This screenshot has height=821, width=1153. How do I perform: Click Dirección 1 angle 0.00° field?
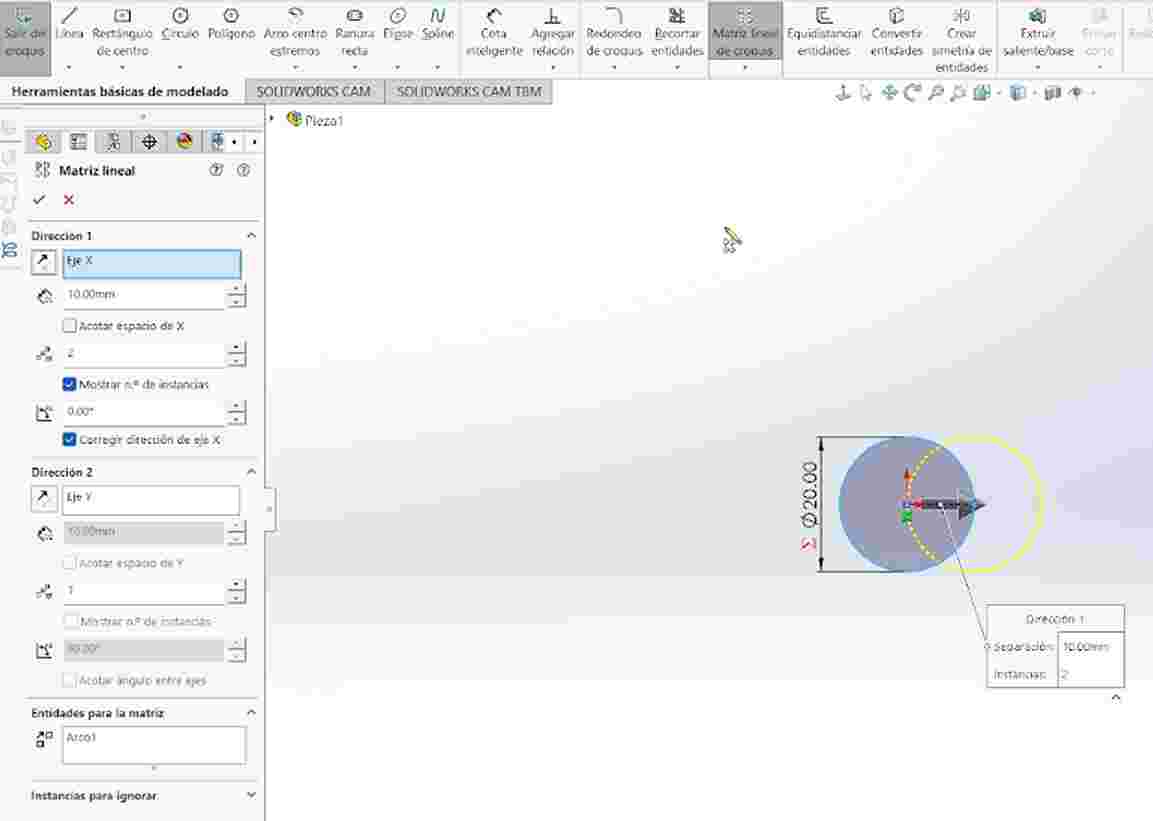[143, 412]
